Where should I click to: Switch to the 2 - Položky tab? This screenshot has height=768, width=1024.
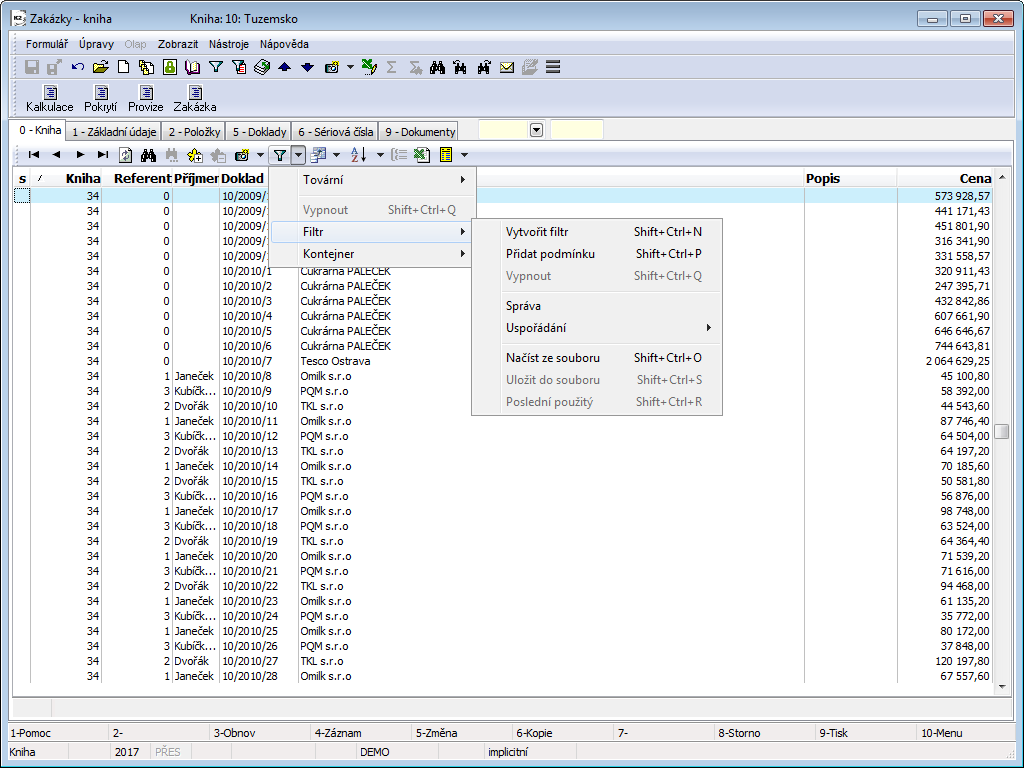[194, 131]
